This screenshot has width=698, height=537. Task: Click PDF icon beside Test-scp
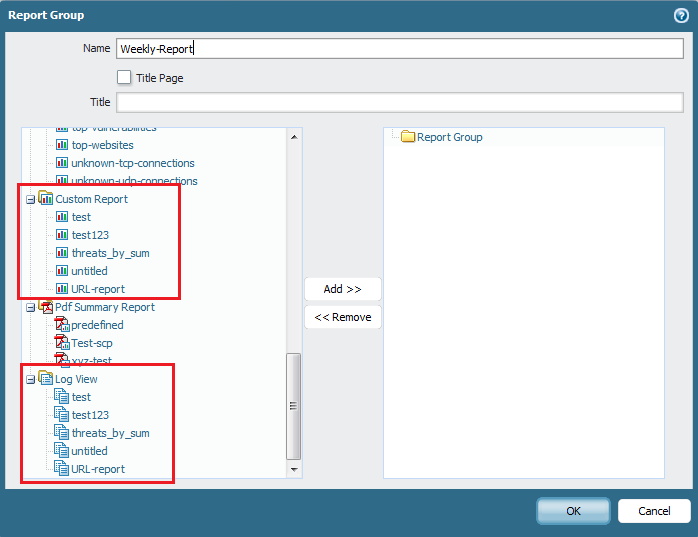pyautogui.click(x=62, y=342)
